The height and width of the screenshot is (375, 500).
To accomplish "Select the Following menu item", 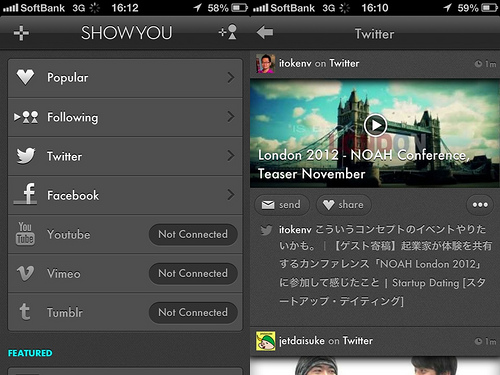I will pos(125,117).
